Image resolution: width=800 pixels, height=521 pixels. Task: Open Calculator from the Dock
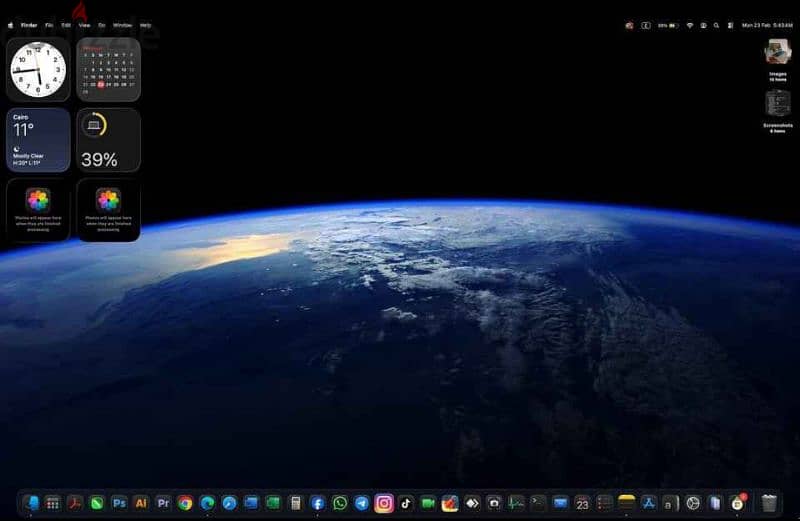pyautogui.click(x=295, y=503)
